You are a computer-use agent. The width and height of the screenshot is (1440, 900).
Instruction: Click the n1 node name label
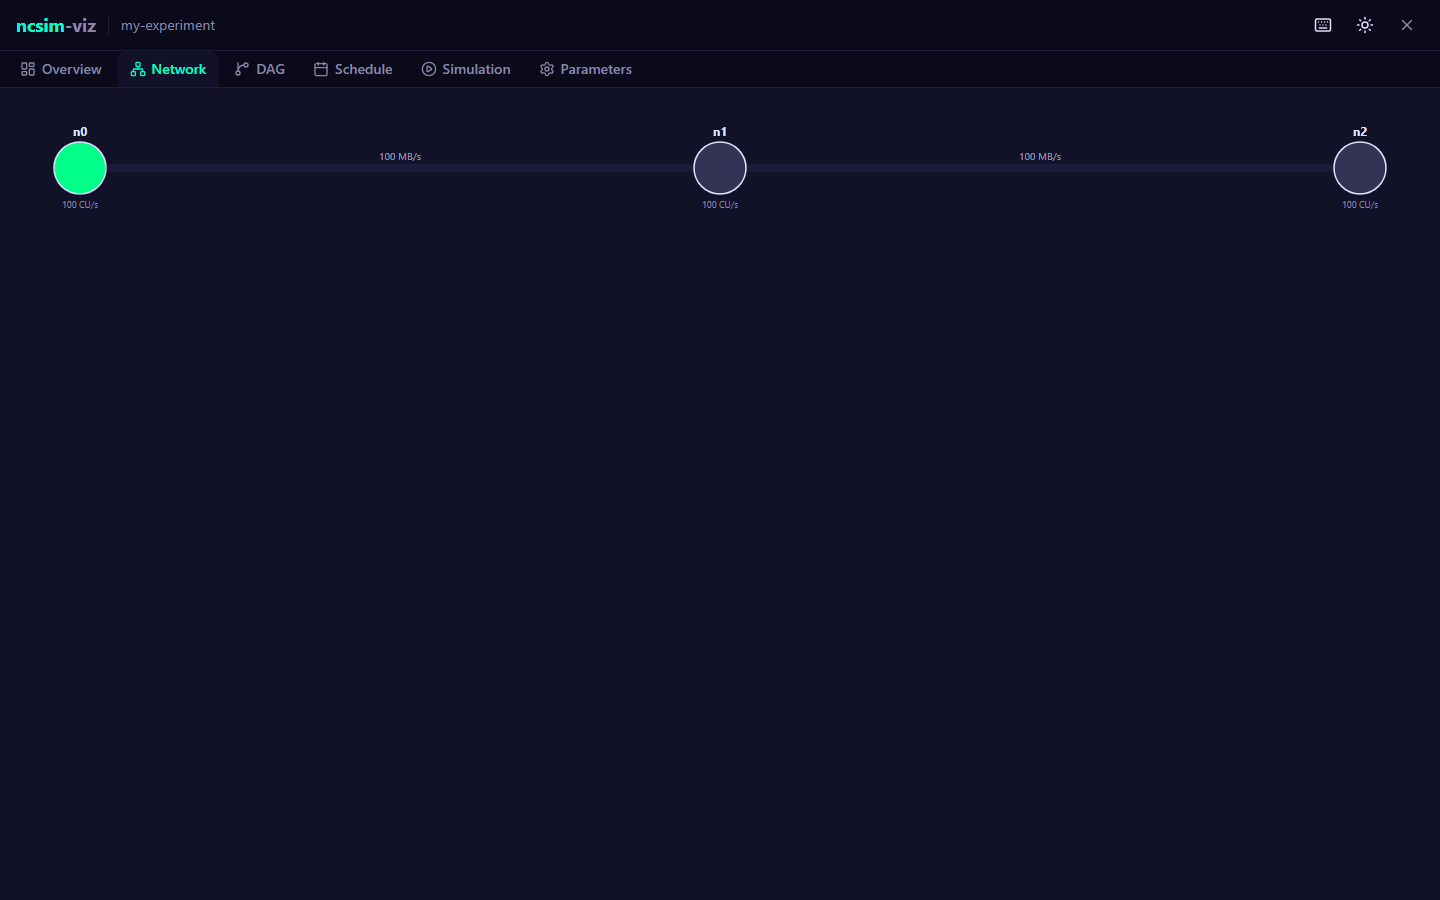(720, 132)
